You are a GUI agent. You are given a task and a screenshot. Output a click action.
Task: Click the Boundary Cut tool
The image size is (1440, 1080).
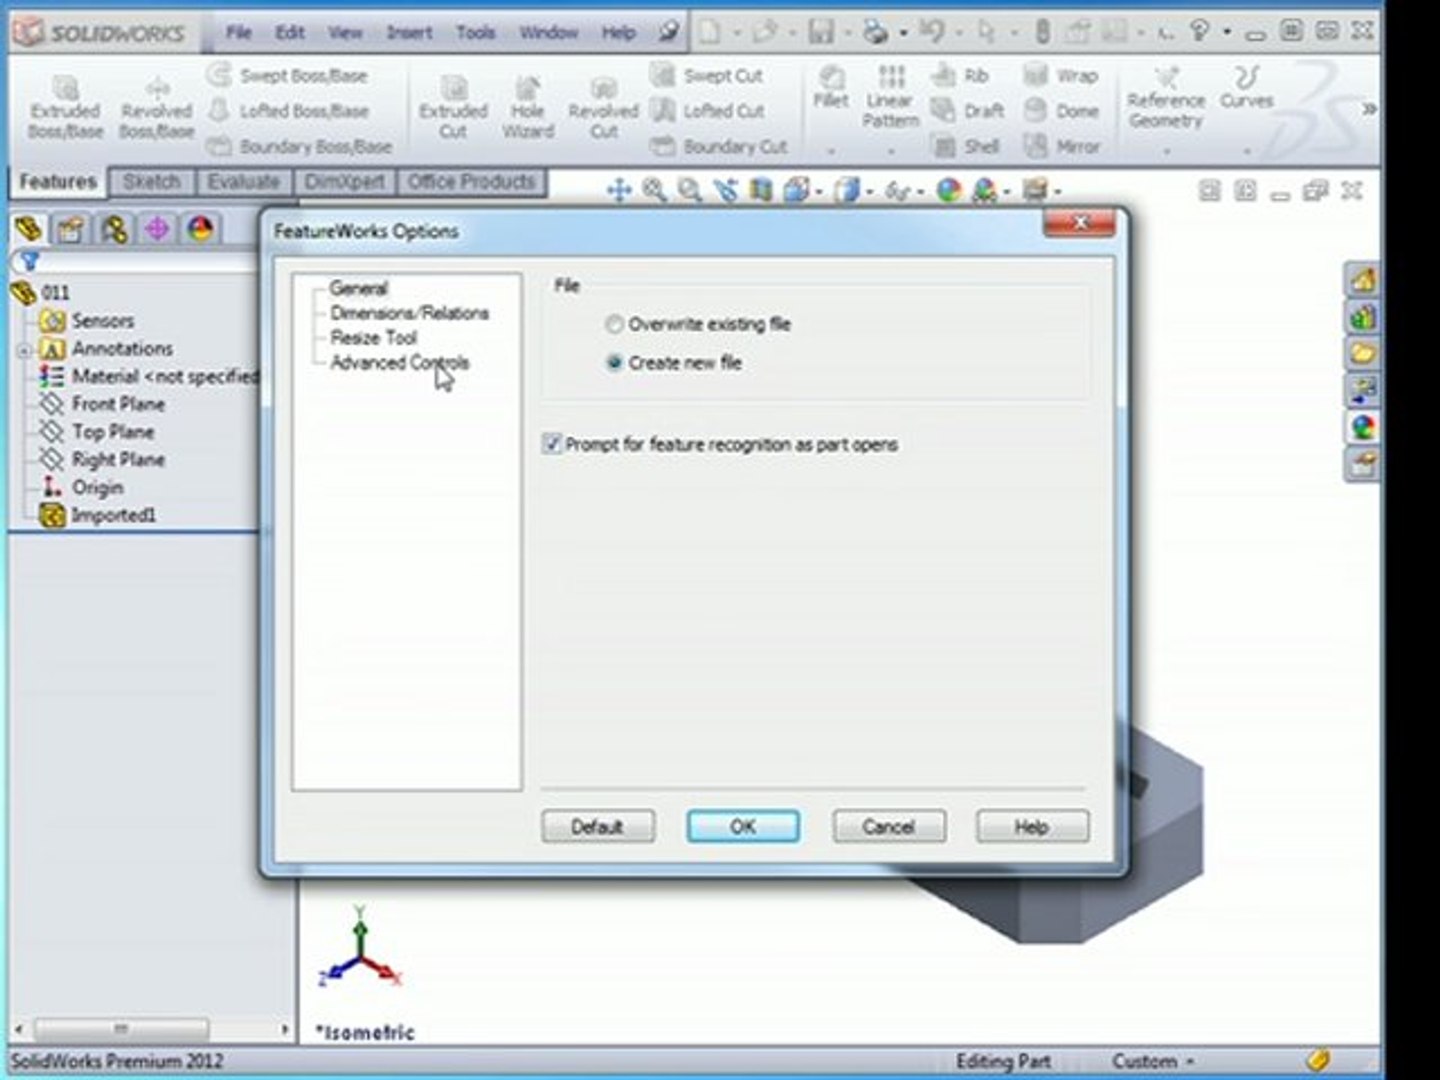pyautogui.click(x=719, y=146)
